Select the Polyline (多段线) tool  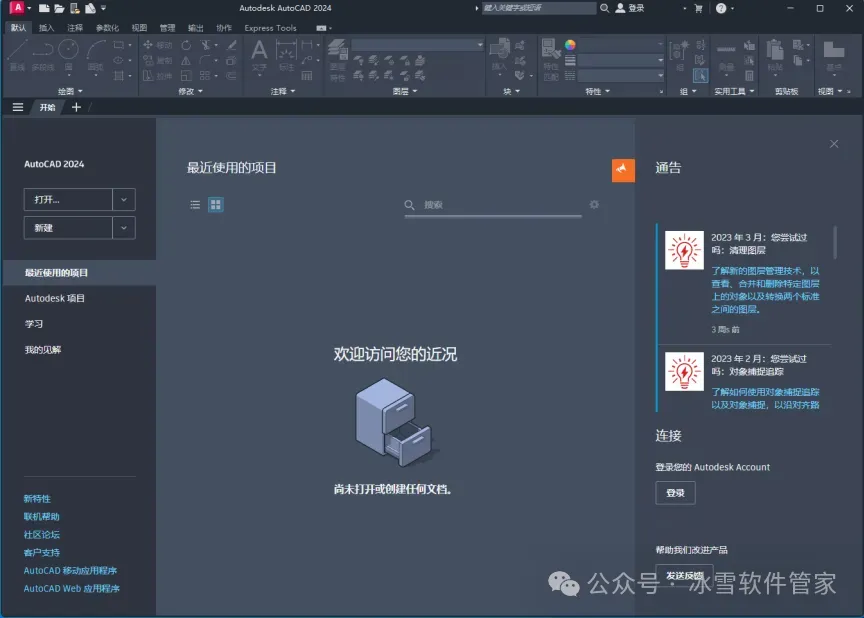(x=42, y=55)
